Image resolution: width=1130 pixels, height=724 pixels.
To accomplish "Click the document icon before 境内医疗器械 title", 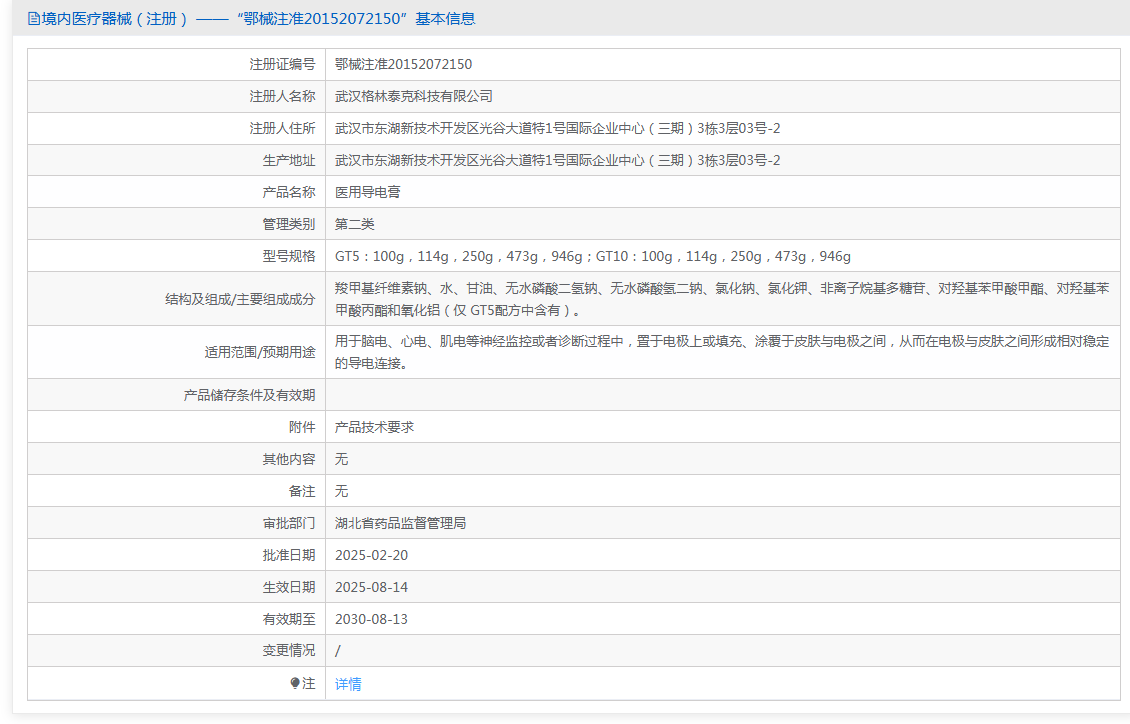I will [34, 19].
